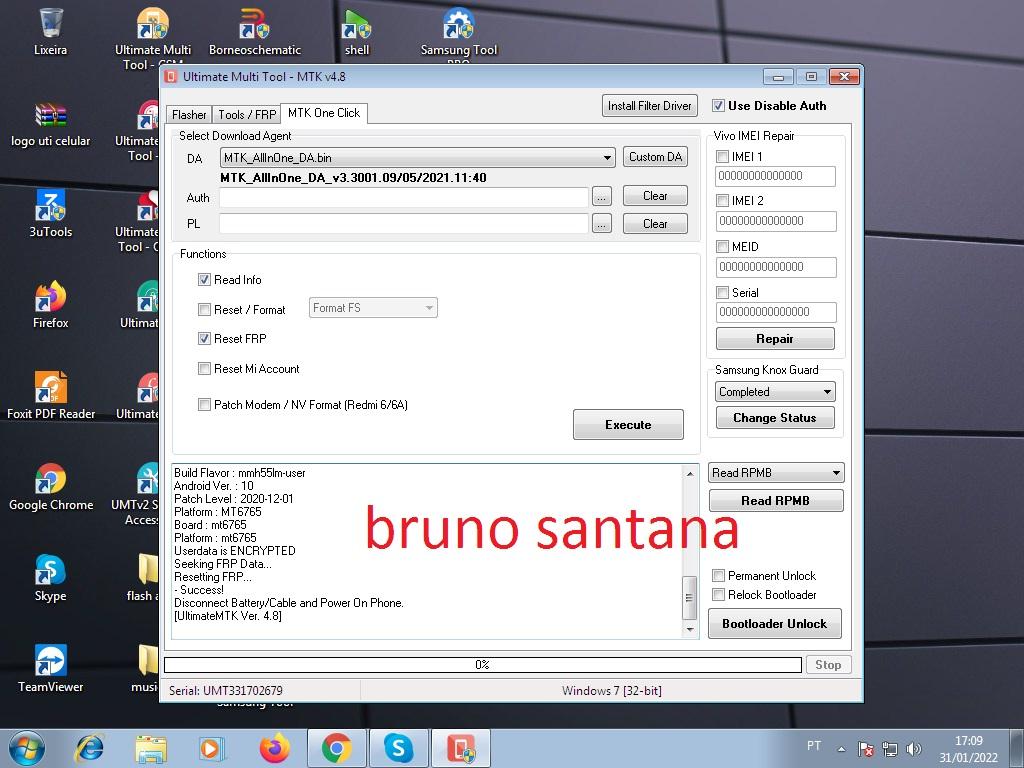
Task: Browse for an Auth file
Action: coord(601,196)
